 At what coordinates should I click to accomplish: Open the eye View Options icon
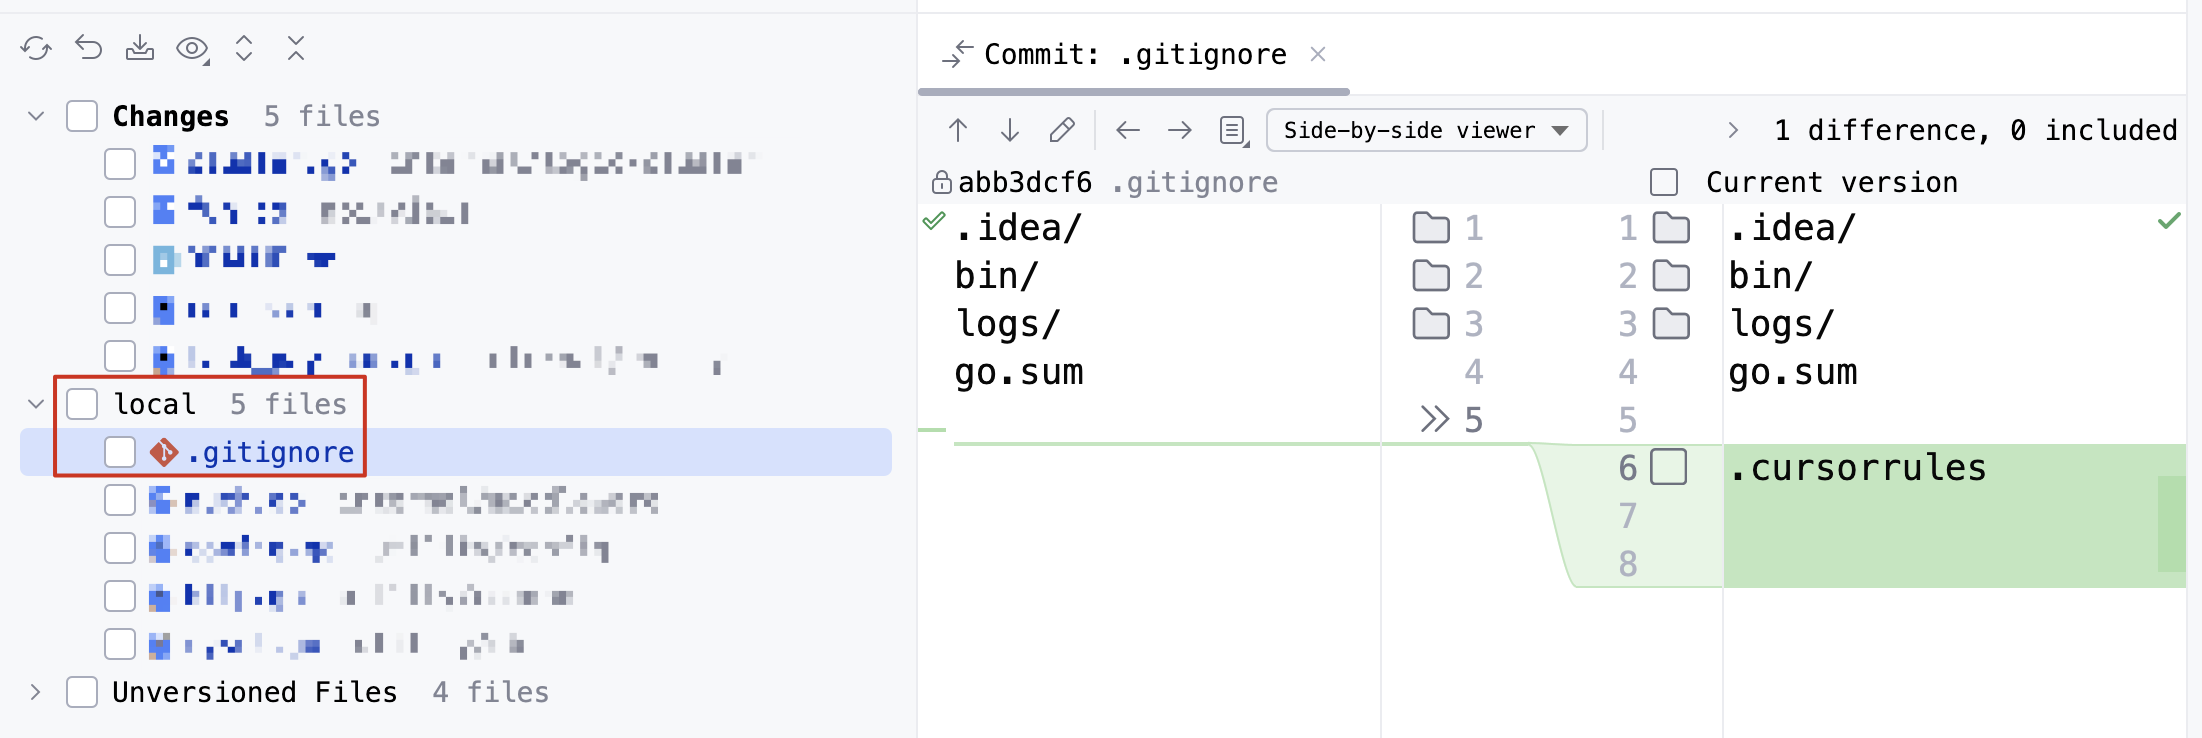pos(192,48)
